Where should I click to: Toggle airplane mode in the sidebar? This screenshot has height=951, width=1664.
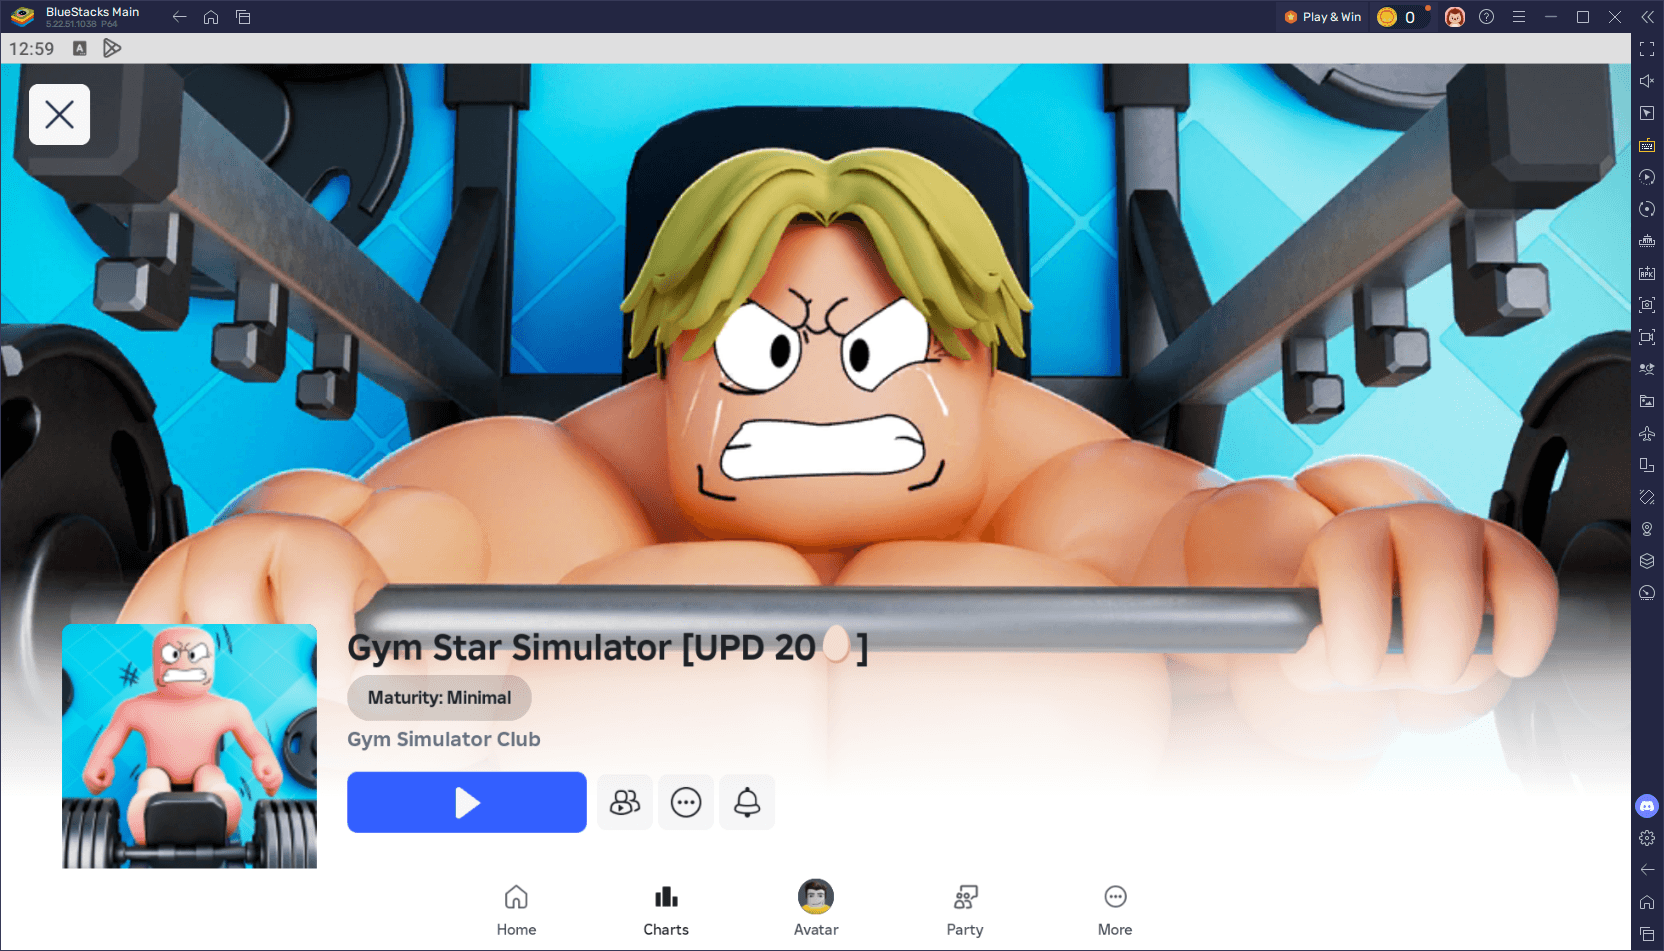(x=1647, y=433)
